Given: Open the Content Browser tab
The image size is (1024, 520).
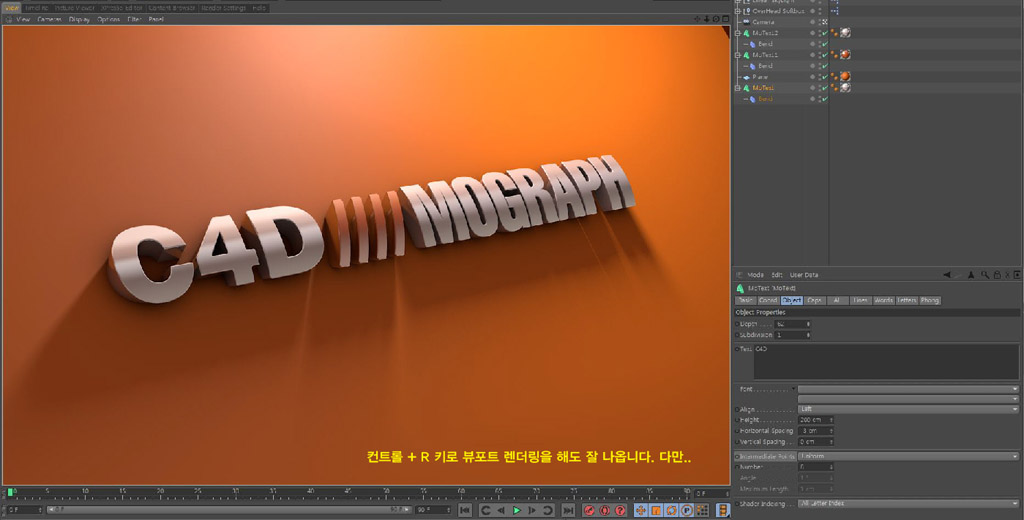Looking at the screenshot, I should point(171,8).
